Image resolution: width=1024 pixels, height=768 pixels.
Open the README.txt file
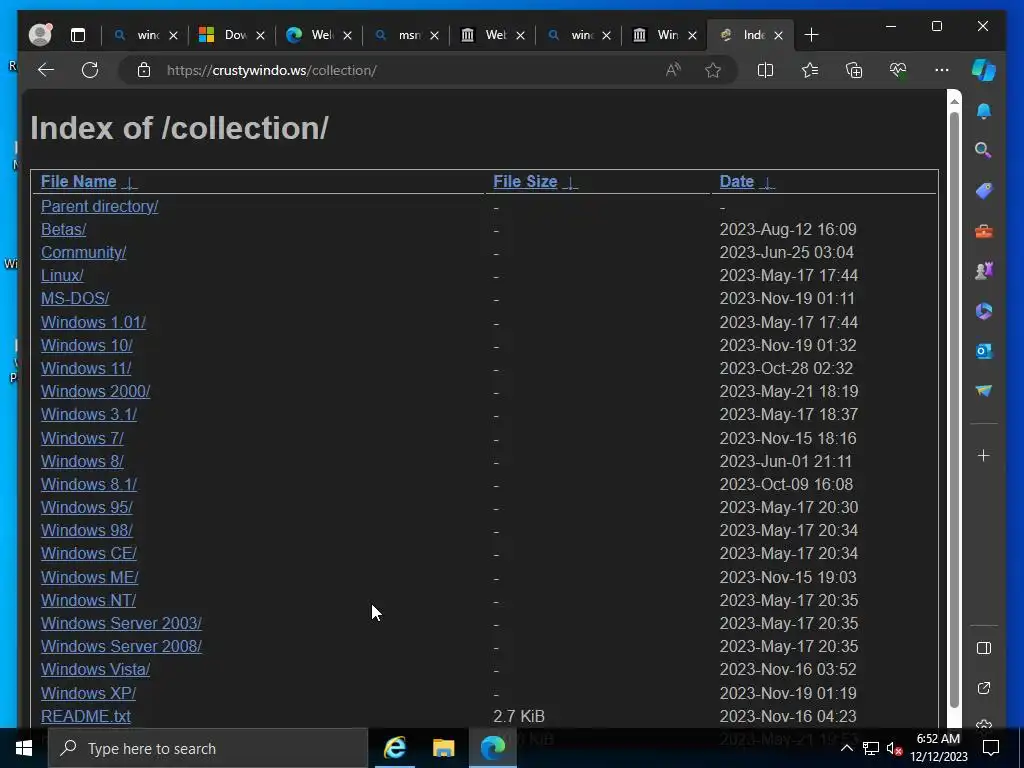(86, 716)
